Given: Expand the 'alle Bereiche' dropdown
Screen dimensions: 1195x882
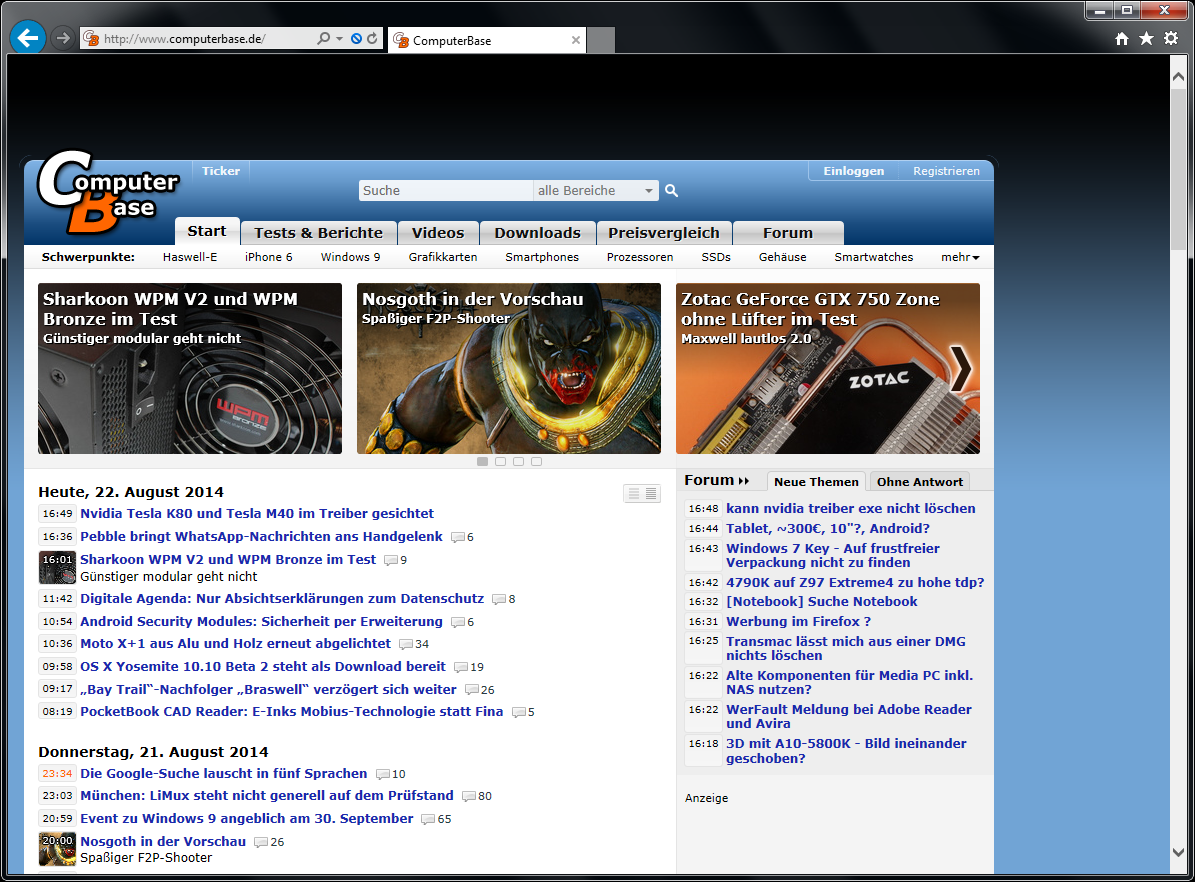Looking at the screenshot, I should [x=595, y=191].
